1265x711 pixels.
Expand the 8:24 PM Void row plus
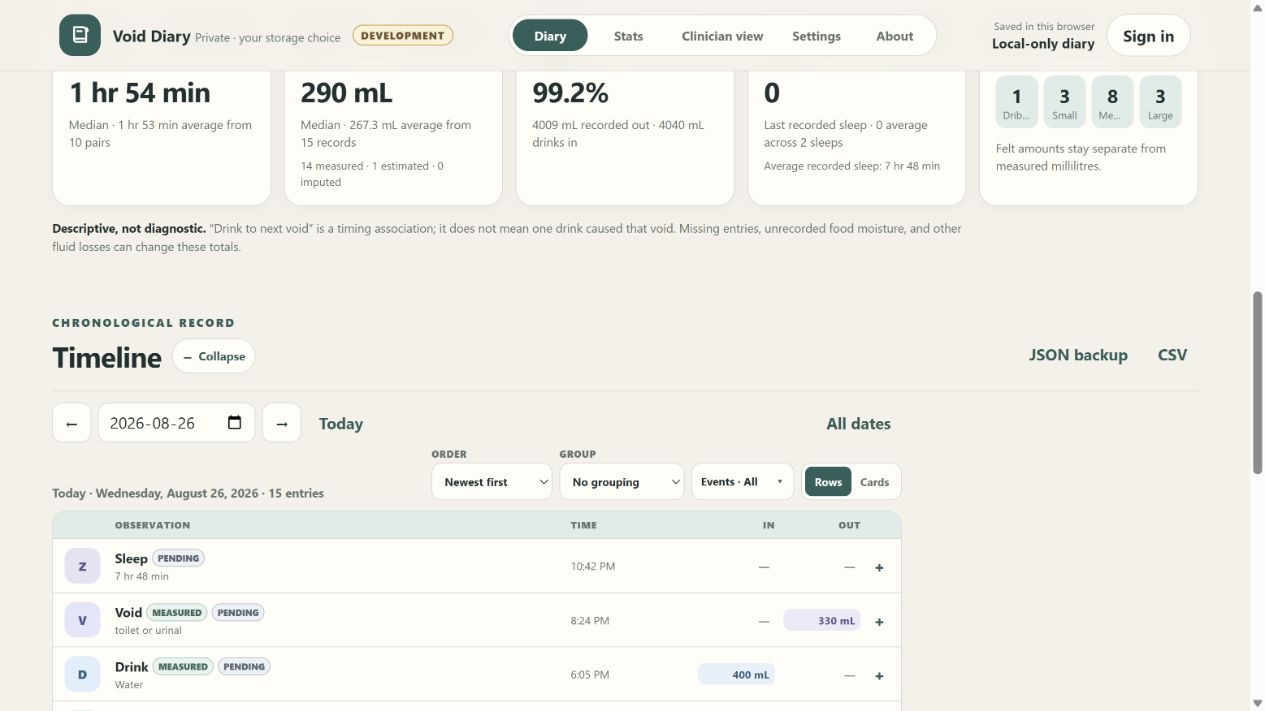click(880, 621)
